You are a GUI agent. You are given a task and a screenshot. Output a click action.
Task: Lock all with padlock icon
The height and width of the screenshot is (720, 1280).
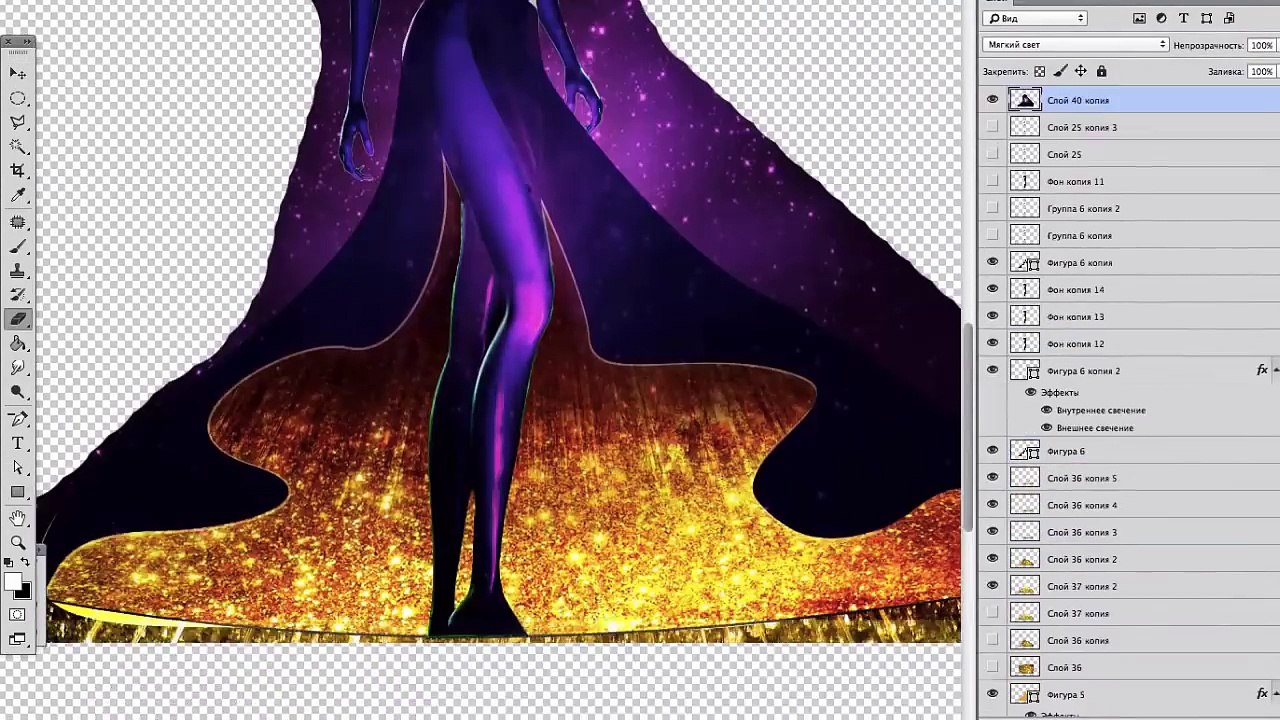1101,71
